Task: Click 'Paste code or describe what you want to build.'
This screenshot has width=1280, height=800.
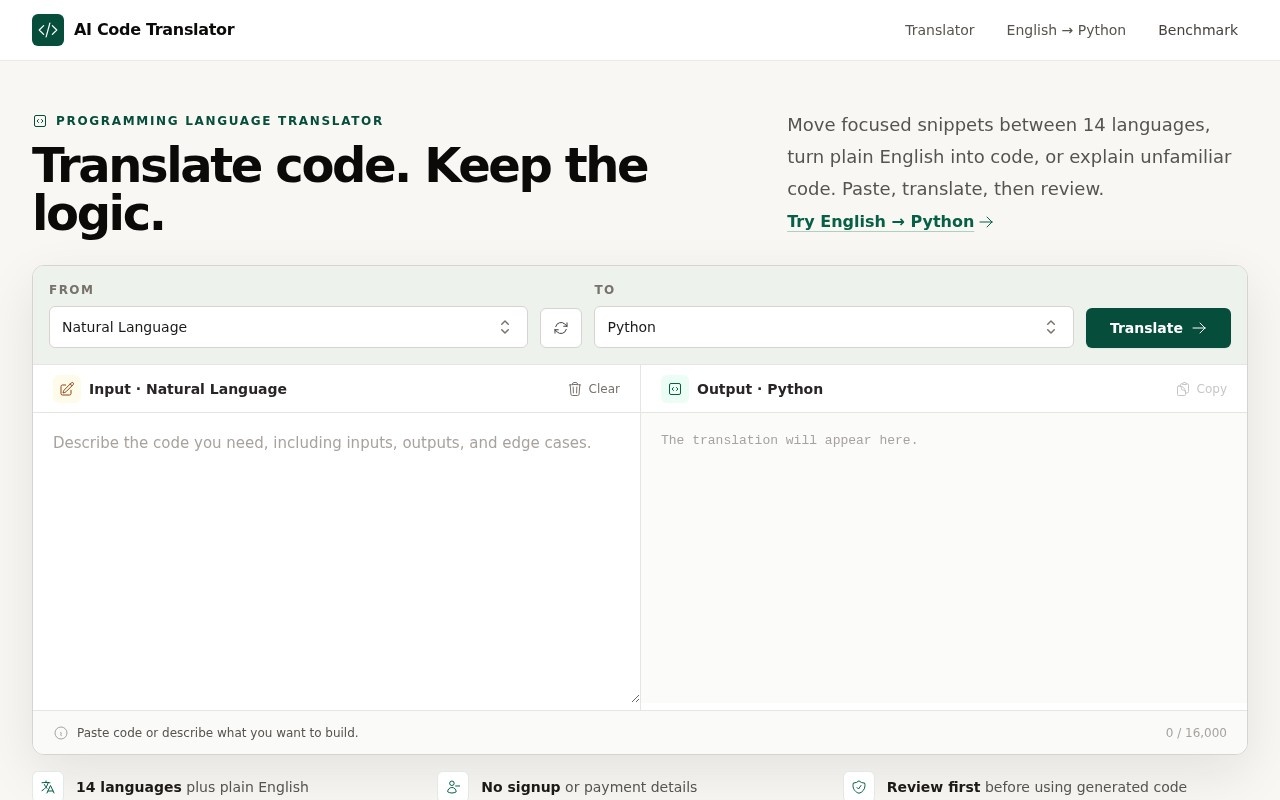Action: [217, 733]
